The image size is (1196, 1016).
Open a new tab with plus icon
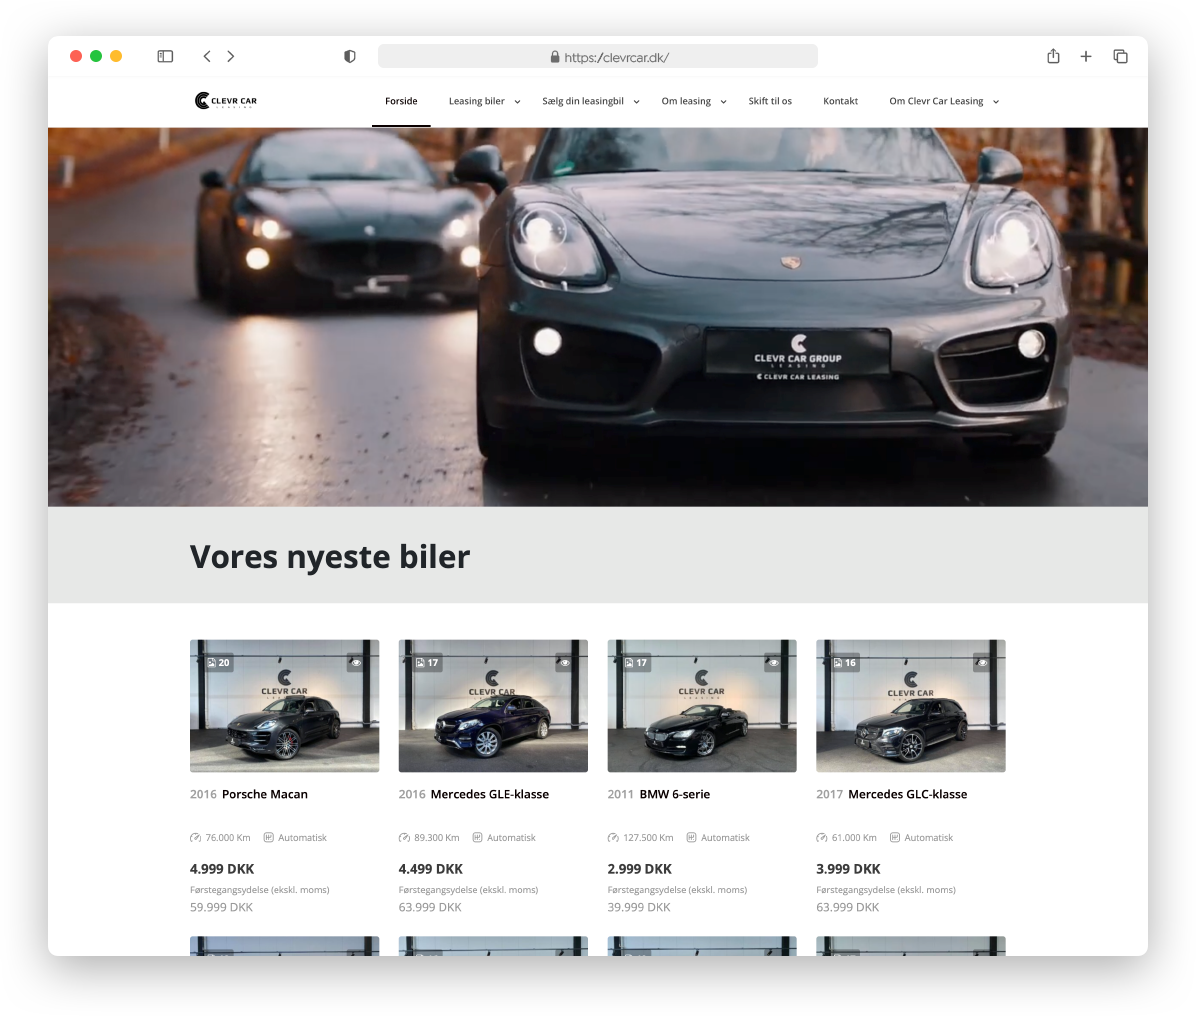tap(1086, 56)
